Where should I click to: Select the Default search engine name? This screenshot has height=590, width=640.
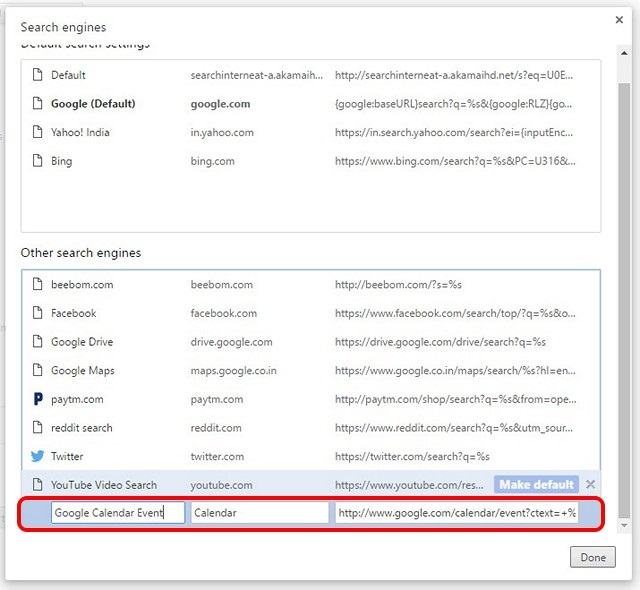(x=68, y=75)
